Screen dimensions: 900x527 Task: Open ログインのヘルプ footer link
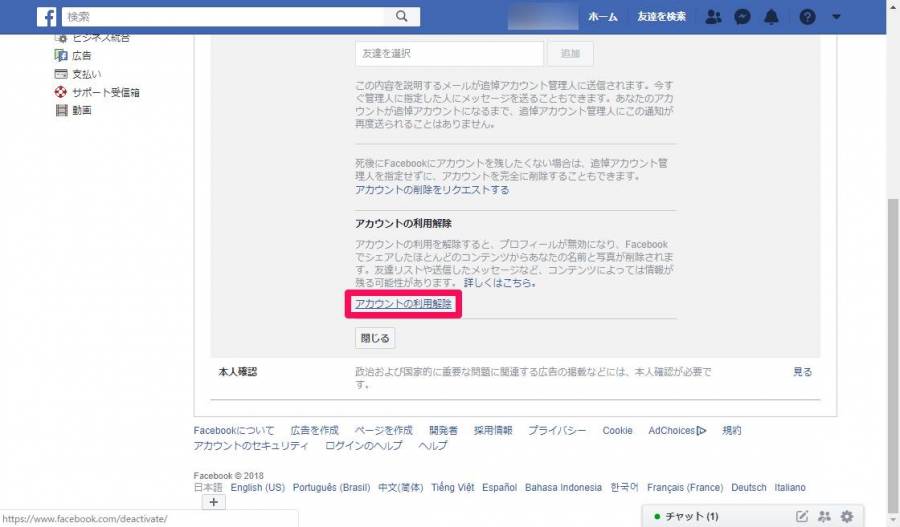coord(363,445)
